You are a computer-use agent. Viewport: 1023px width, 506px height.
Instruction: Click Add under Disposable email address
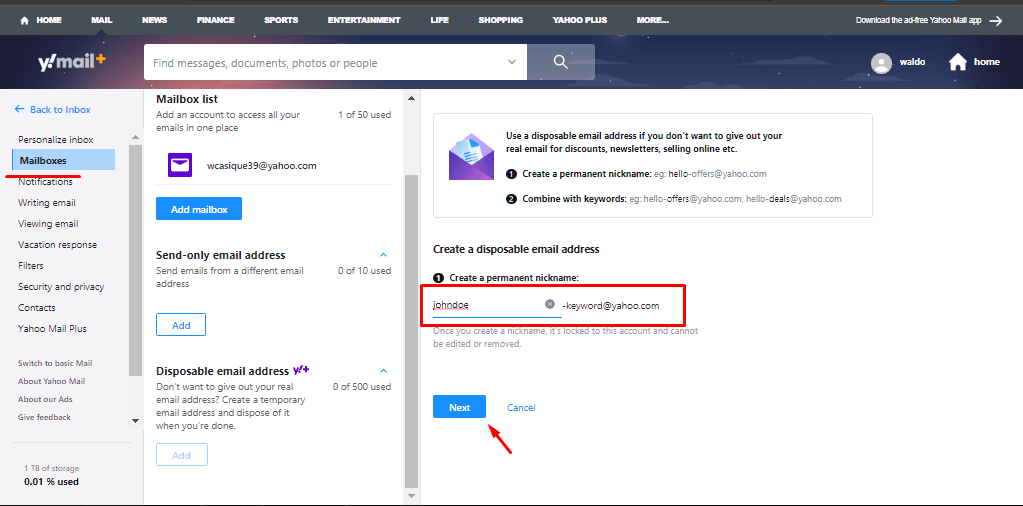point(181,455)
